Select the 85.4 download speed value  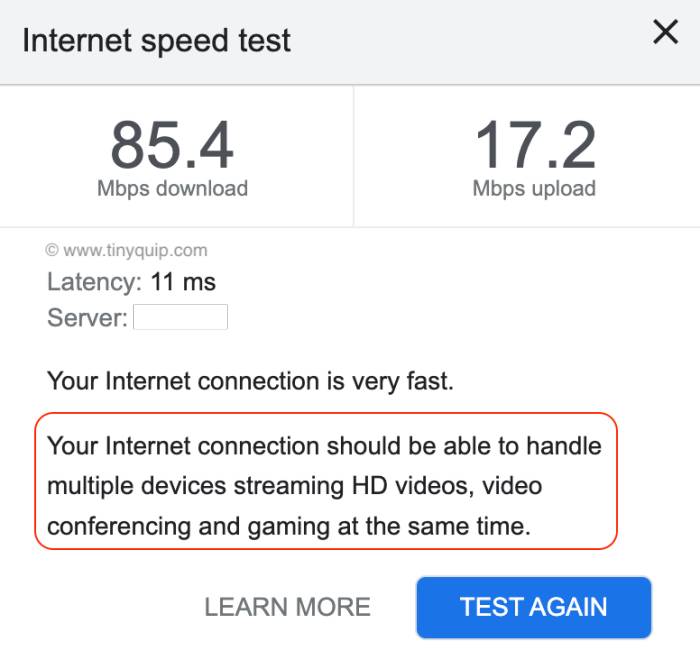[x=172, y=145]
